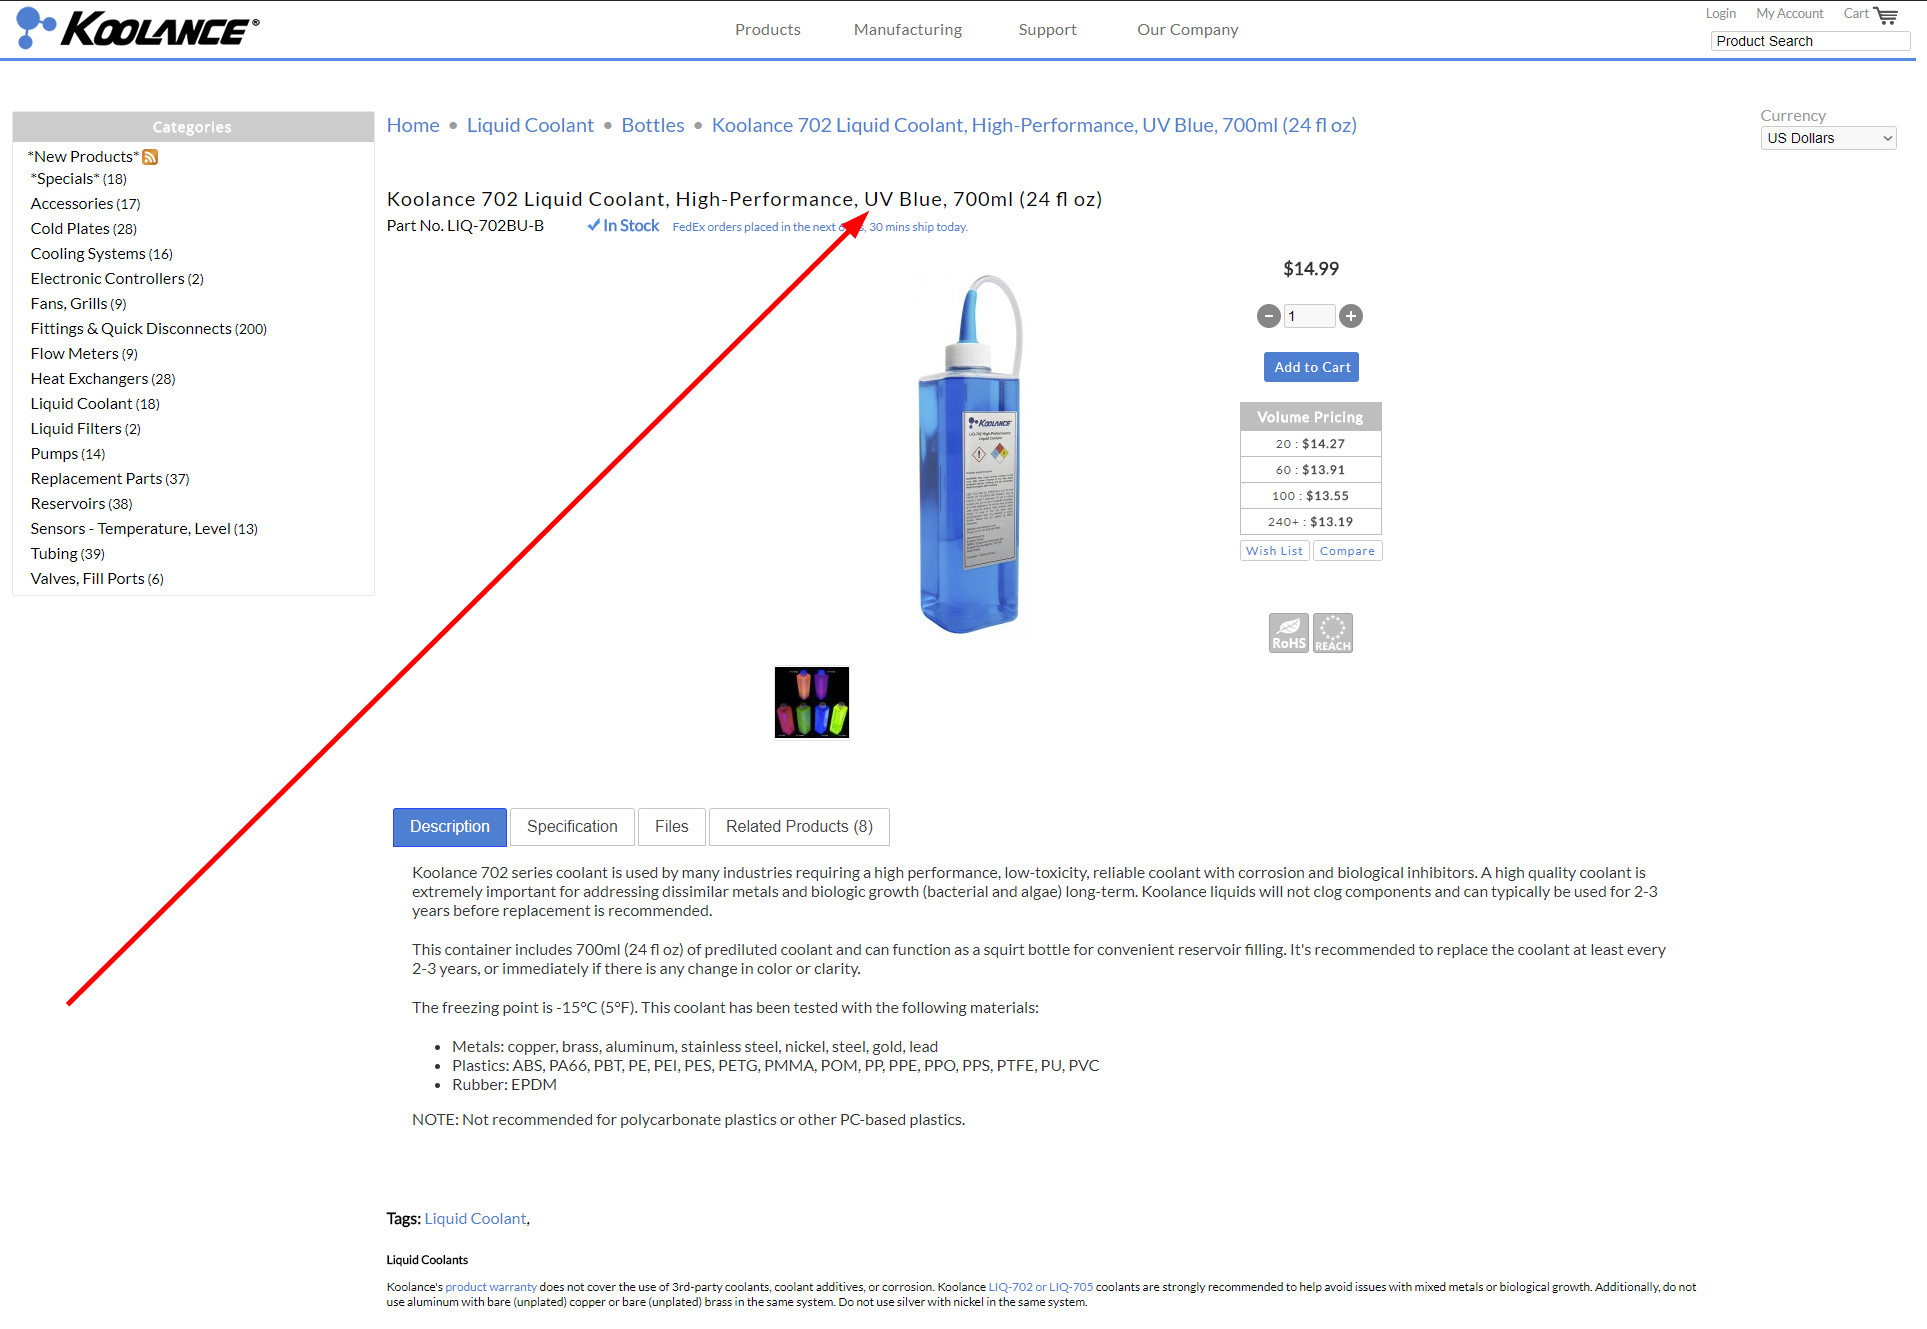
Task: Open the UV coolant bottles thumbnail
Action: click(x=811, y=702)
